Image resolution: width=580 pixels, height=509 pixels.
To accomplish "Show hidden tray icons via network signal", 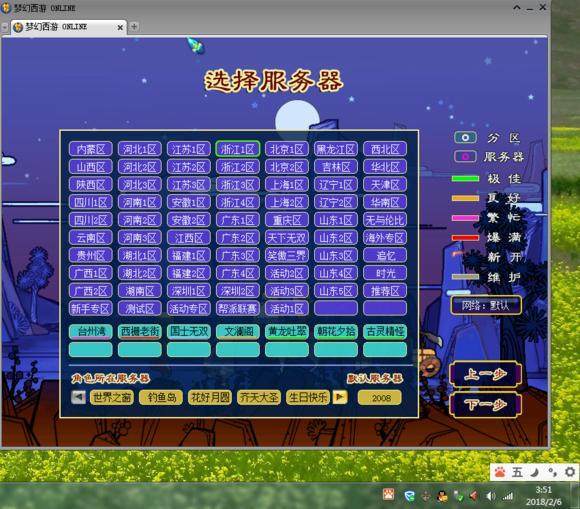I will 508,496.
